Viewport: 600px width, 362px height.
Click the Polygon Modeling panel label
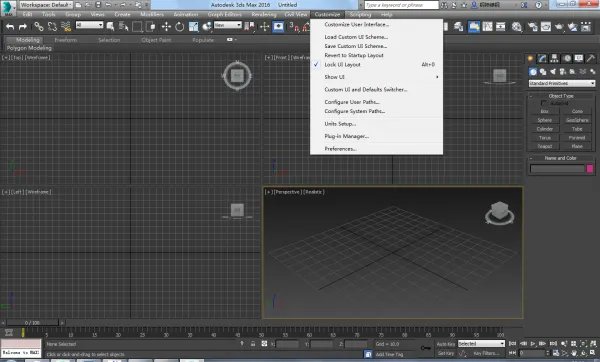pos(29,48)
